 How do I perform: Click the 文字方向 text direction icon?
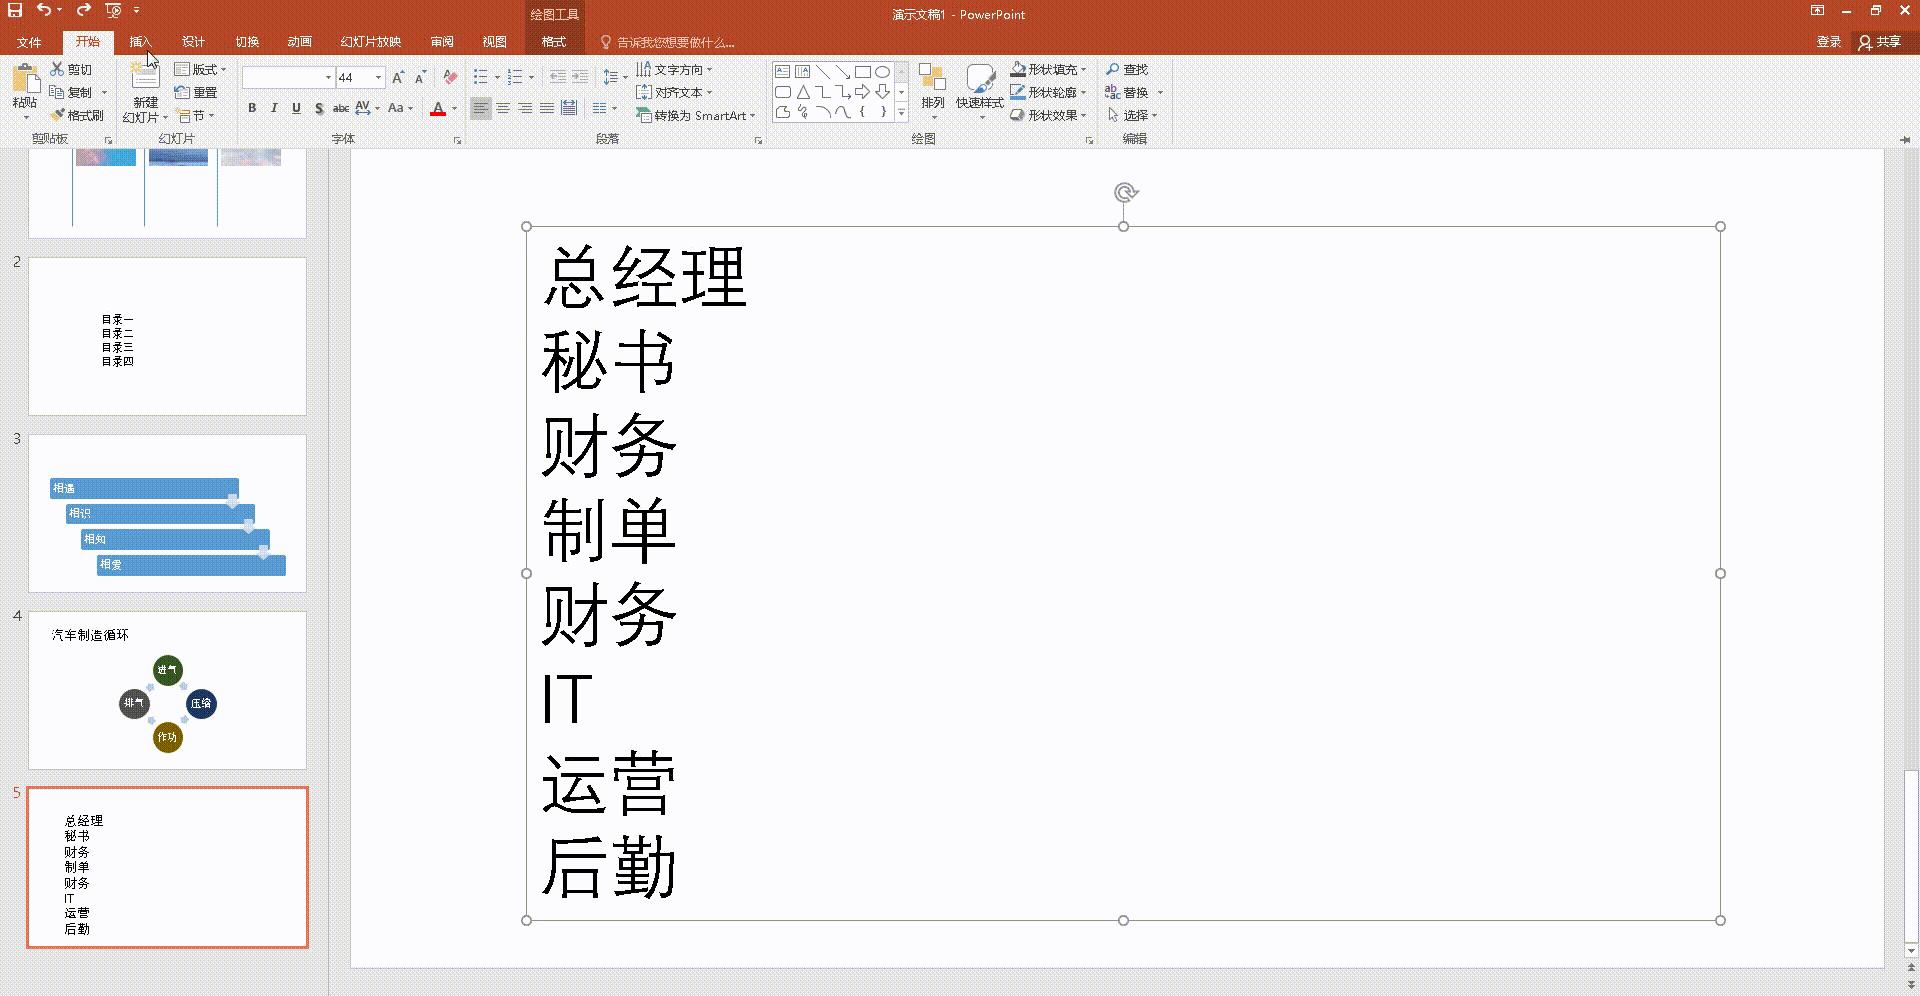[x=645, y=69]
